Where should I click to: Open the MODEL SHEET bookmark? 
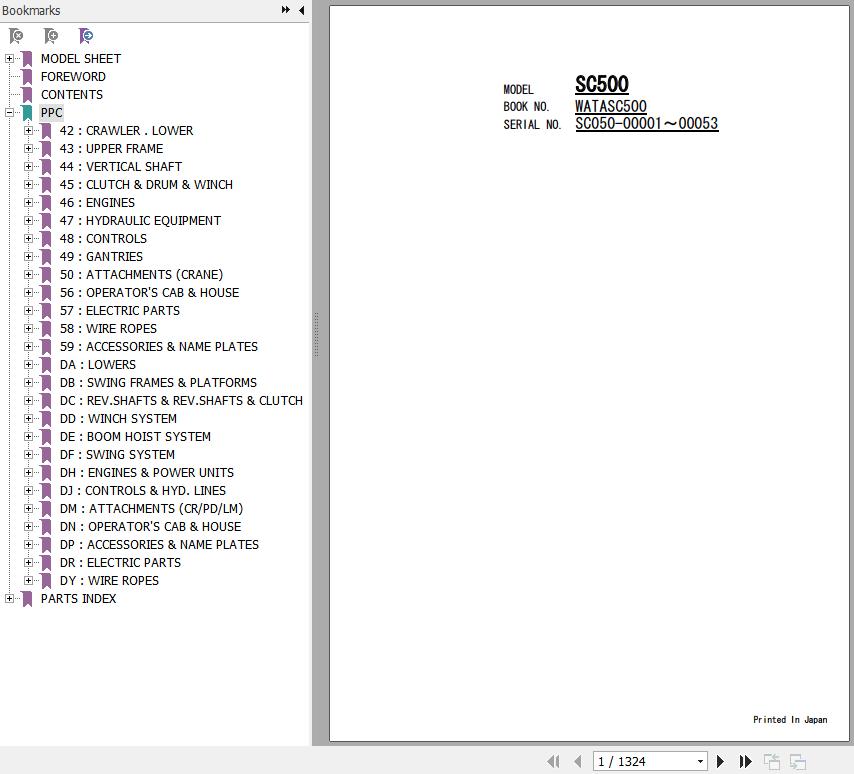pyautogui.click(x=81, y=59)
